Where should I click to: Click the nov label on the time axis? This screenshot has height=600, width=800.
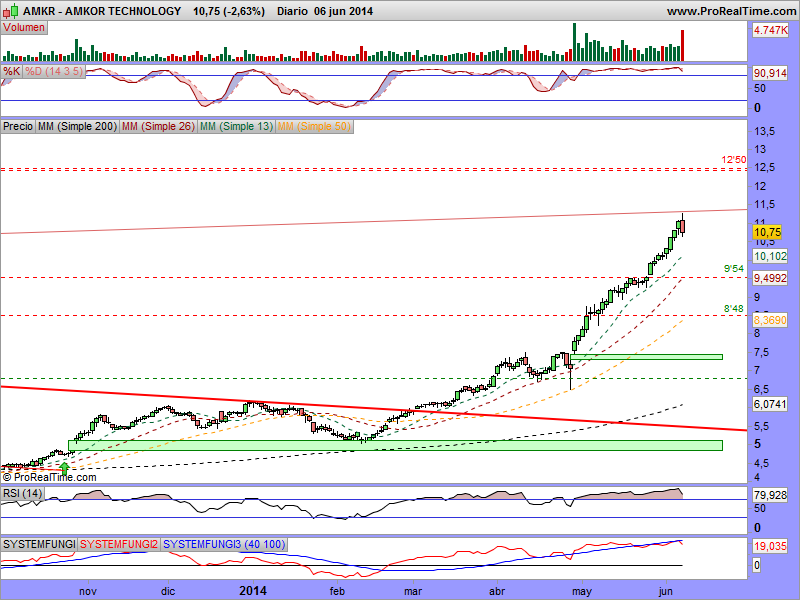tap(88, 591)
